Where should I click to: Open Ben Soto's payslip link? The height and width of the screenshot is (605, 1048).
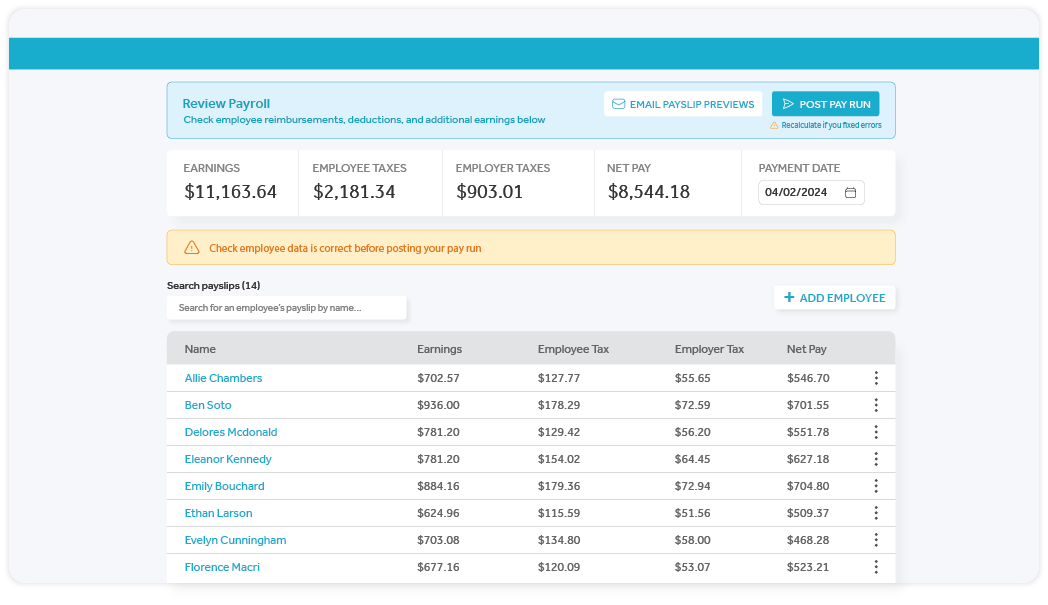(x=208, y=405)
